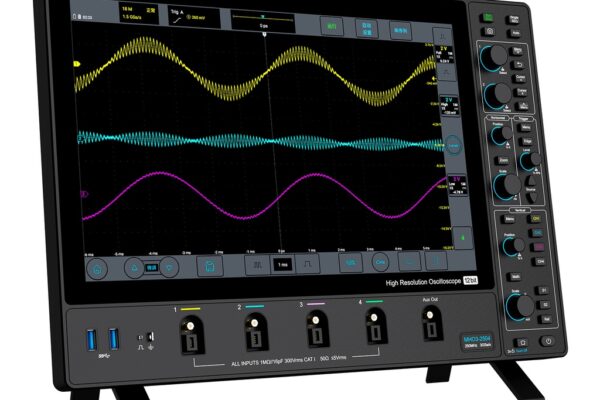Tap the down-triangle circle button on screen
The height and width of the screenshot is (400, 600).
170,267
